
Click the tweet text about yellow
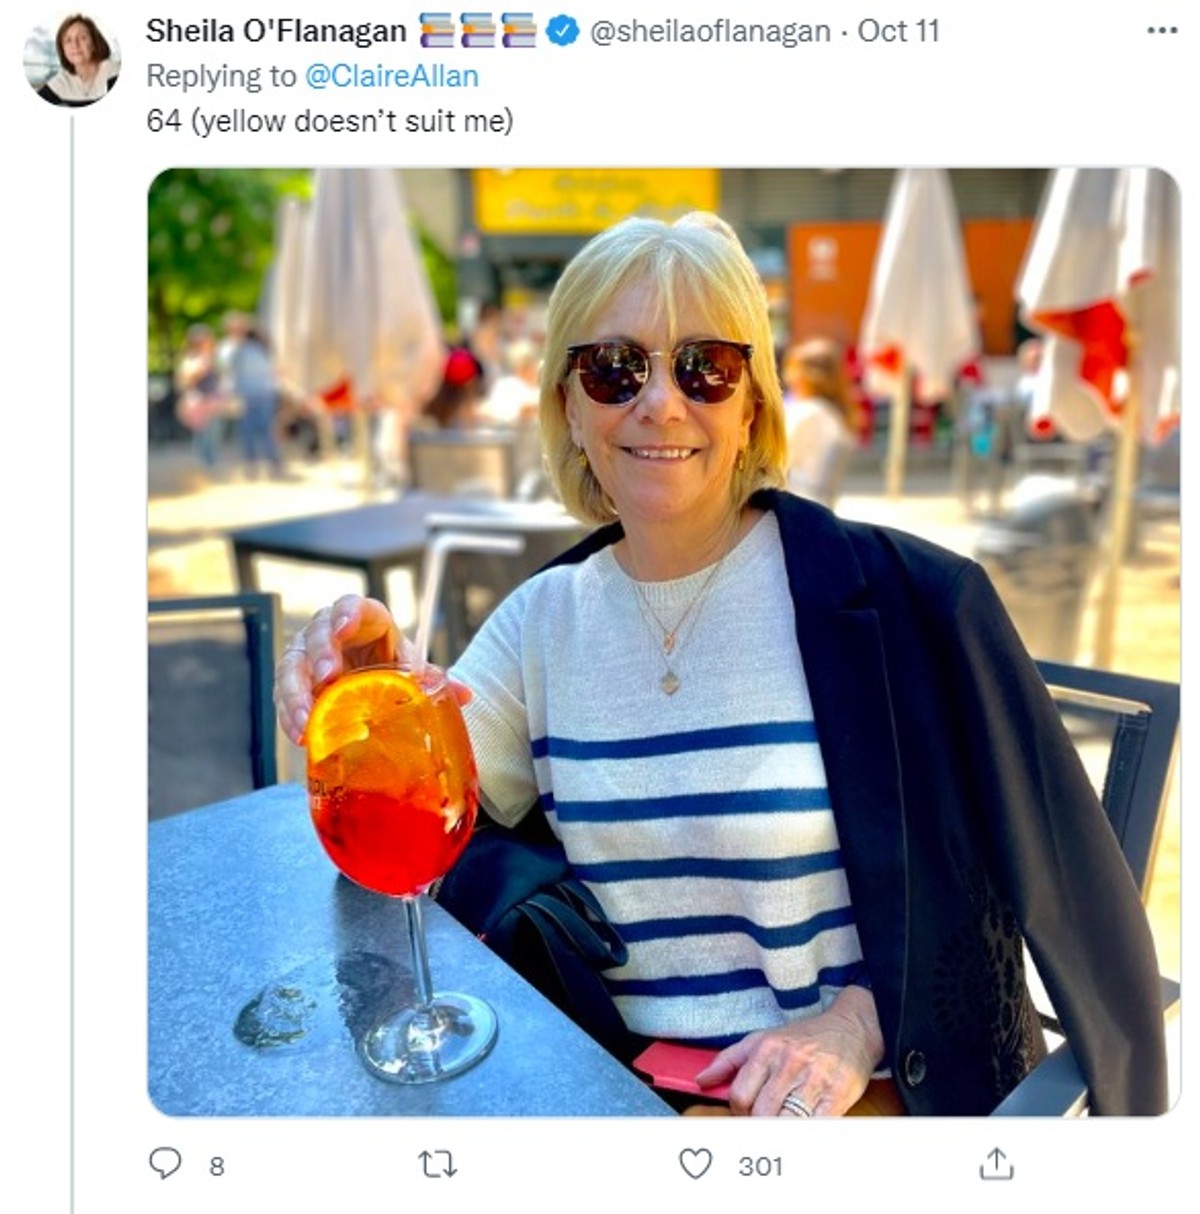[x=330, y=121]
